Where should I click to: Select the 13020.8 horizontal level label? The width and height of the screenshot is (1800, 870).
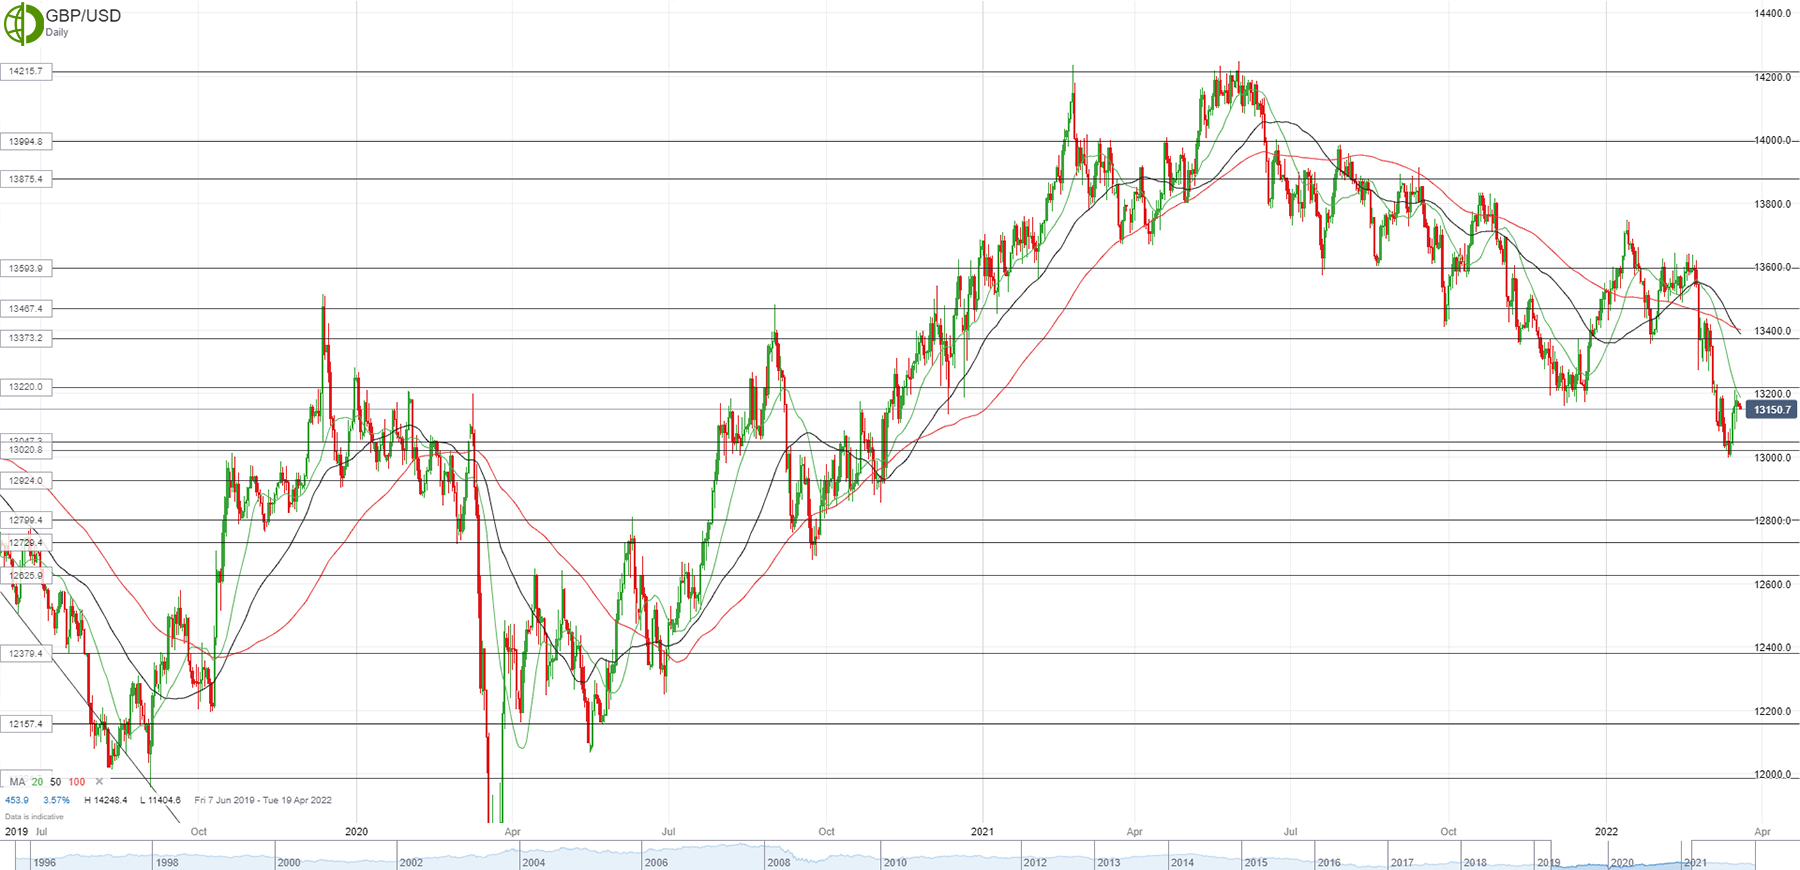pyautogui.click(x=26, y=450)
